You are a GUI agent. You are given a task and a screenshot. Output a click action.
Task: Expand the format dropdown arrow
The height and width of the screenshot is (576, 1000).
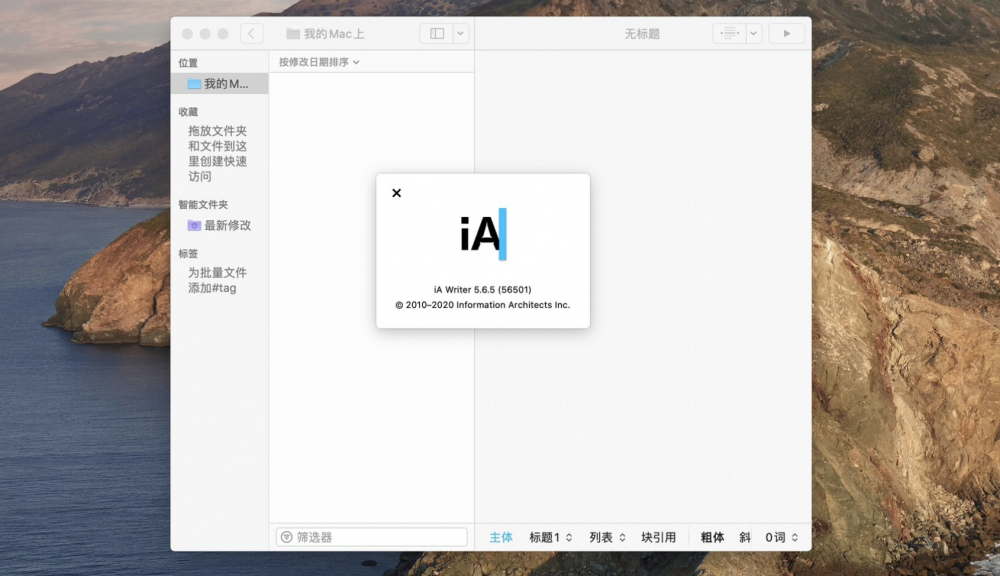(x=753, y=33)
